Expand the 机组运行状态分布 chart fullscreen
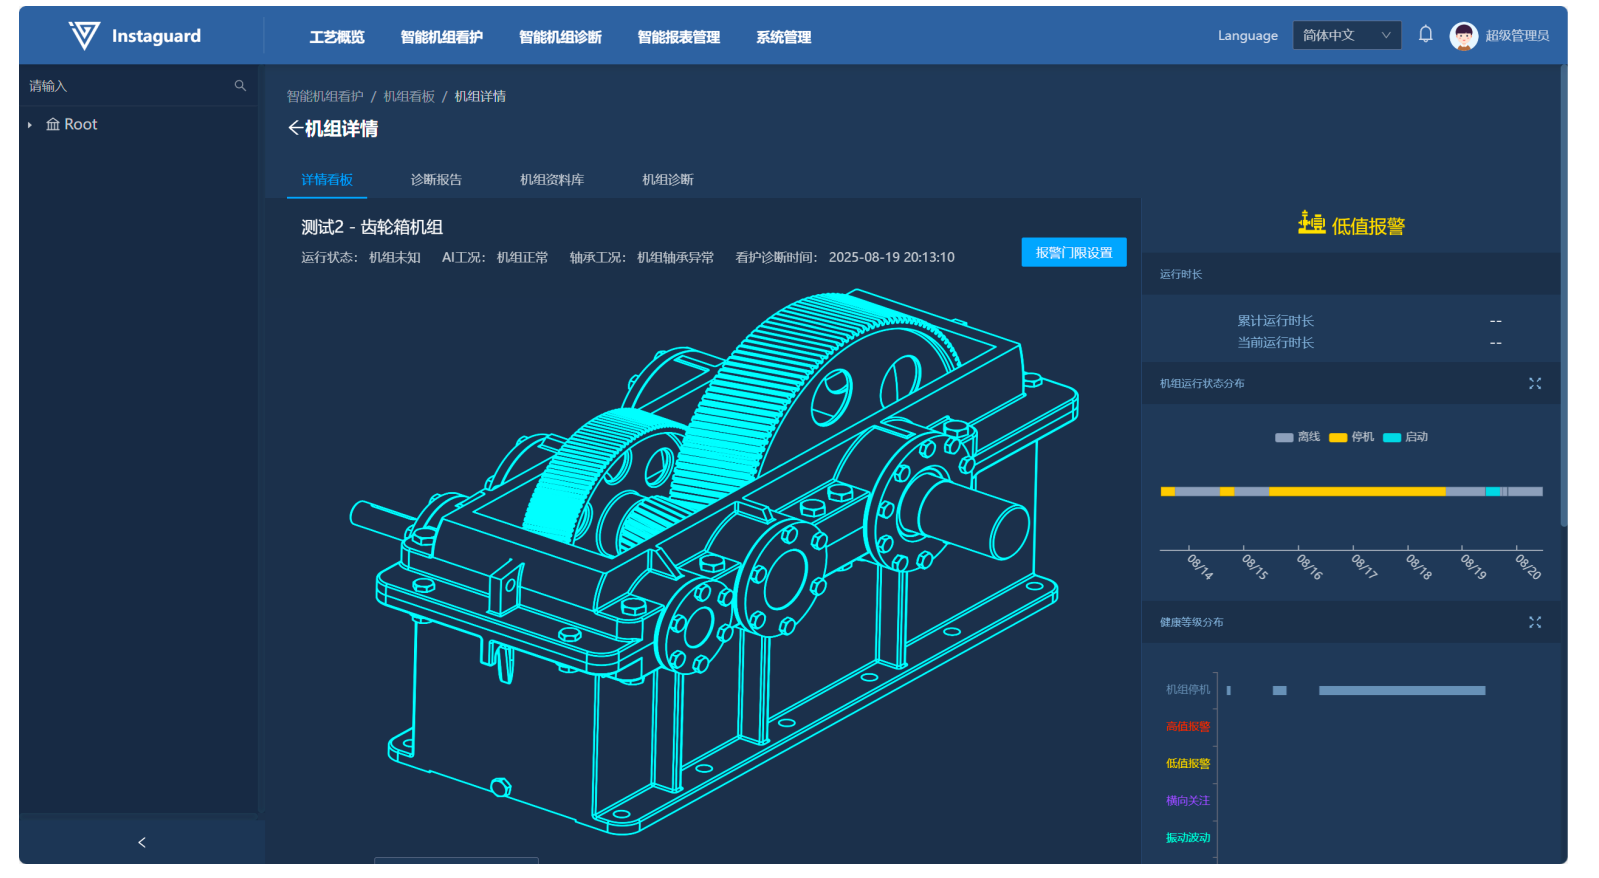 (x=1534, y=384)
